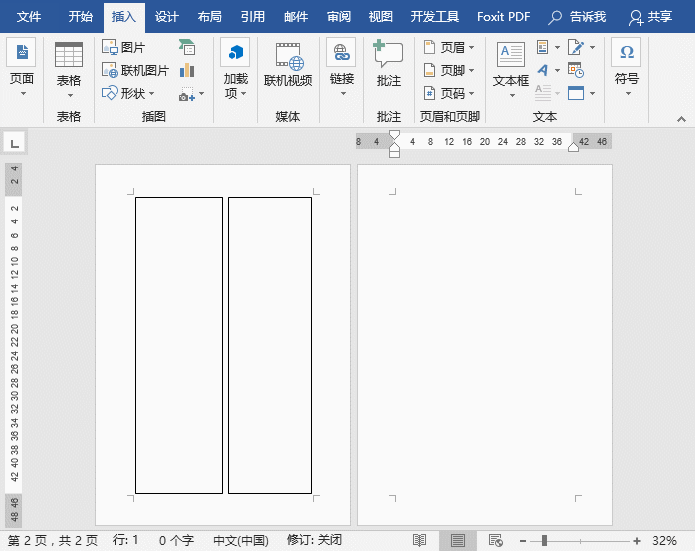Viewport: 695px width, 551px height.
Task: Insert date and time icon in 文本 group
Action: [x=575, y=71]
